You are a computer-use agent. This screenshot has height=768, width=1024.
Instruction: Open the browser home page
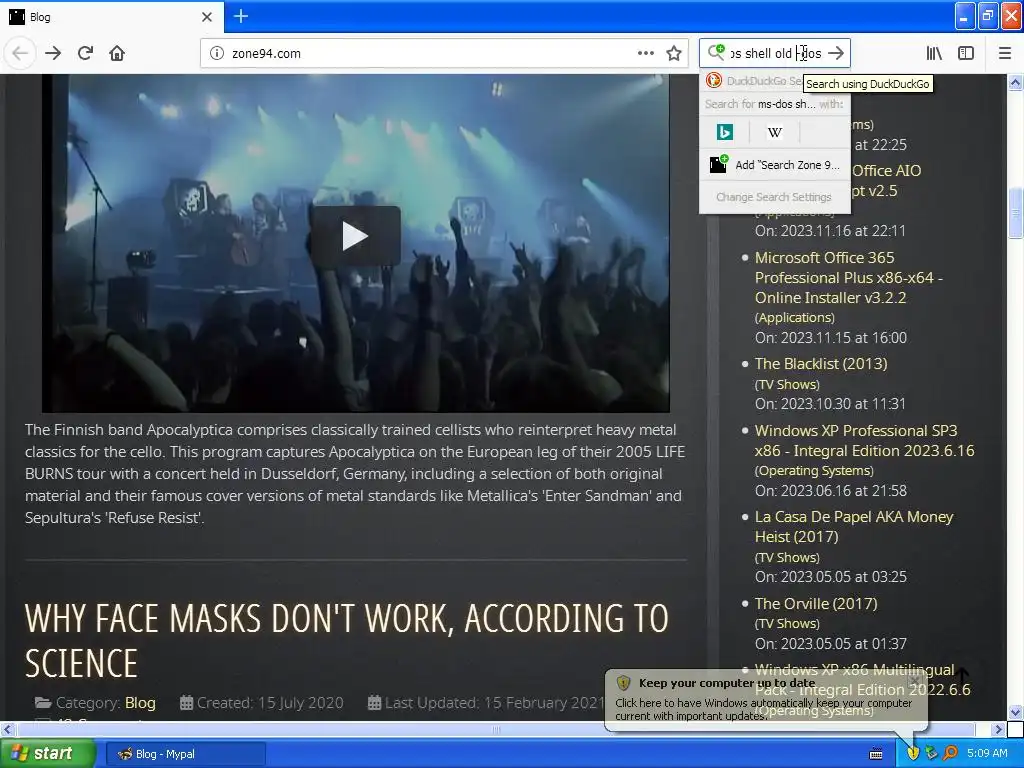(x=117, y=53)
